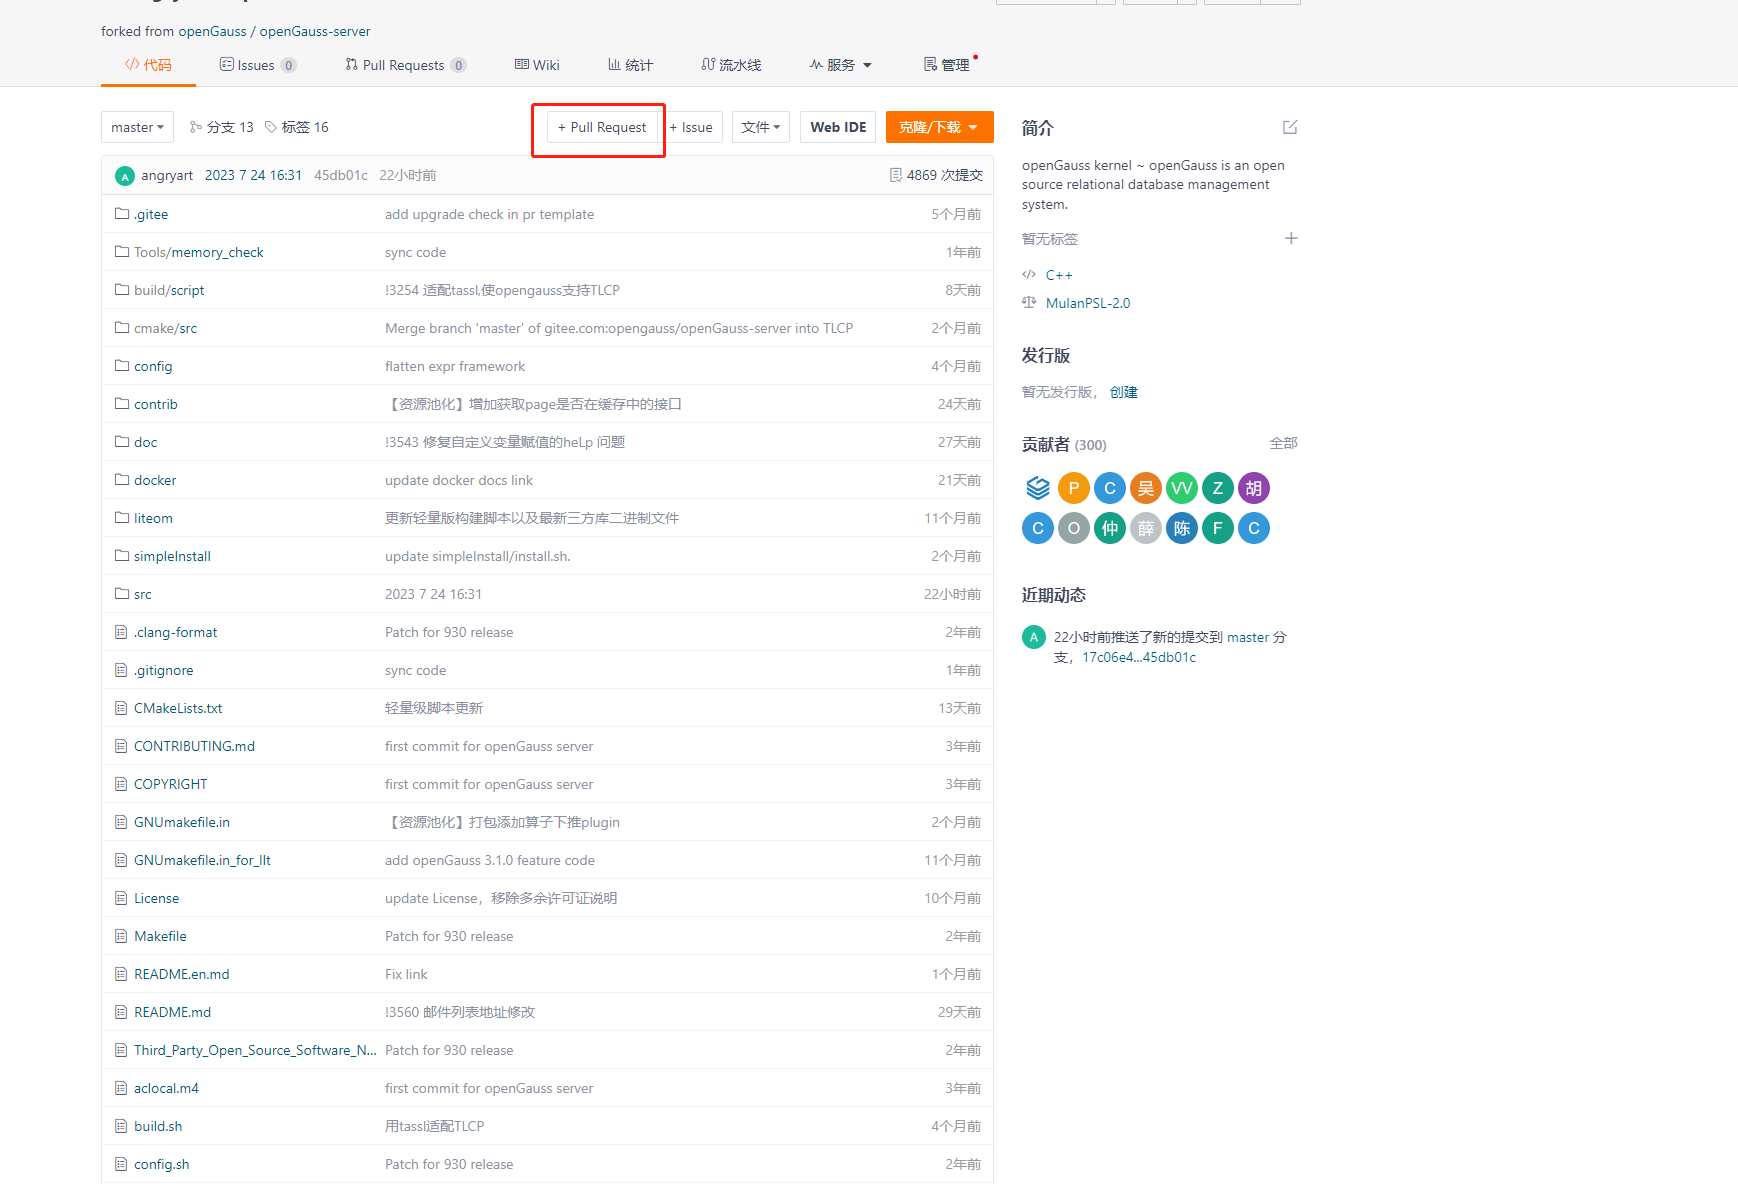Click the file icon beside CMakeLists.txt

(x=121, y=708)
